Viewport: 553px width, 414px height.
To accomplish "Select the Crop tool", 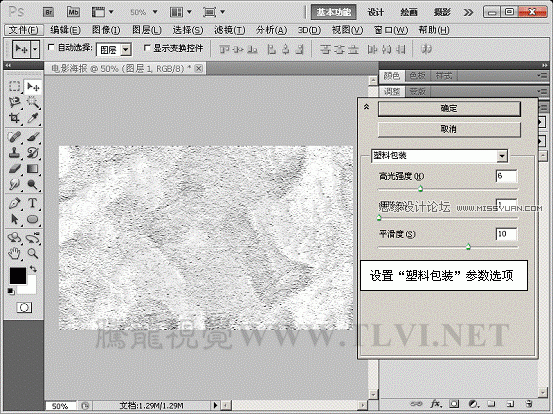I will click(x=14, y=118).
